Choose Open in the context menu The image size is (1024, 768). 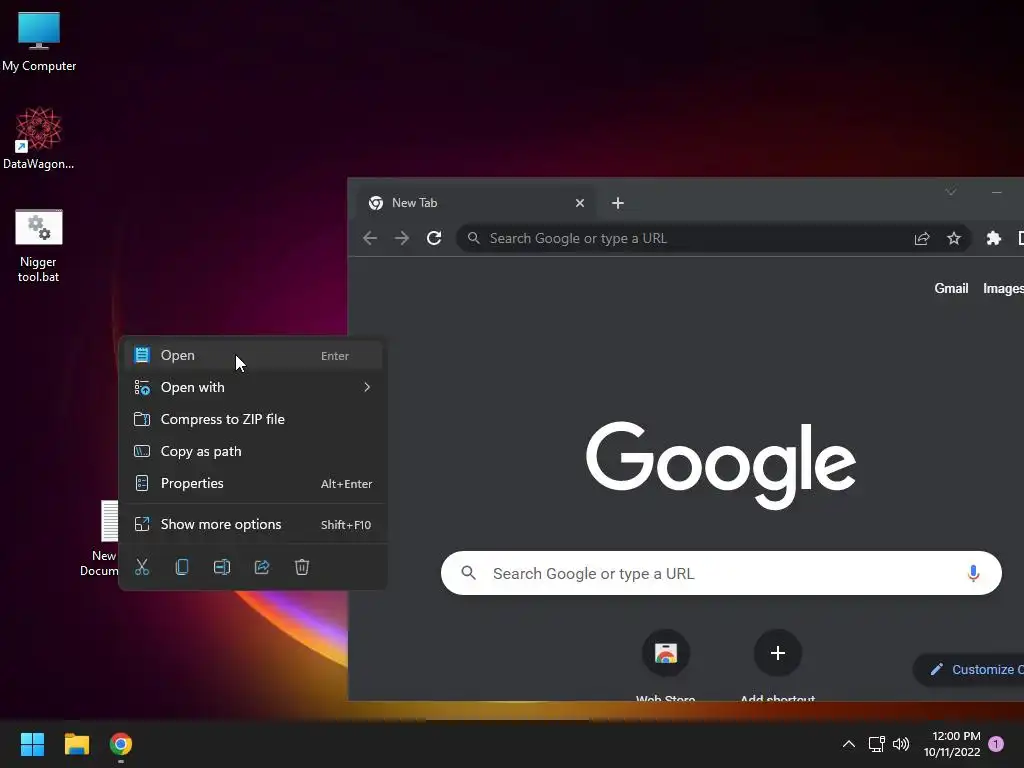tap(253, 355)
